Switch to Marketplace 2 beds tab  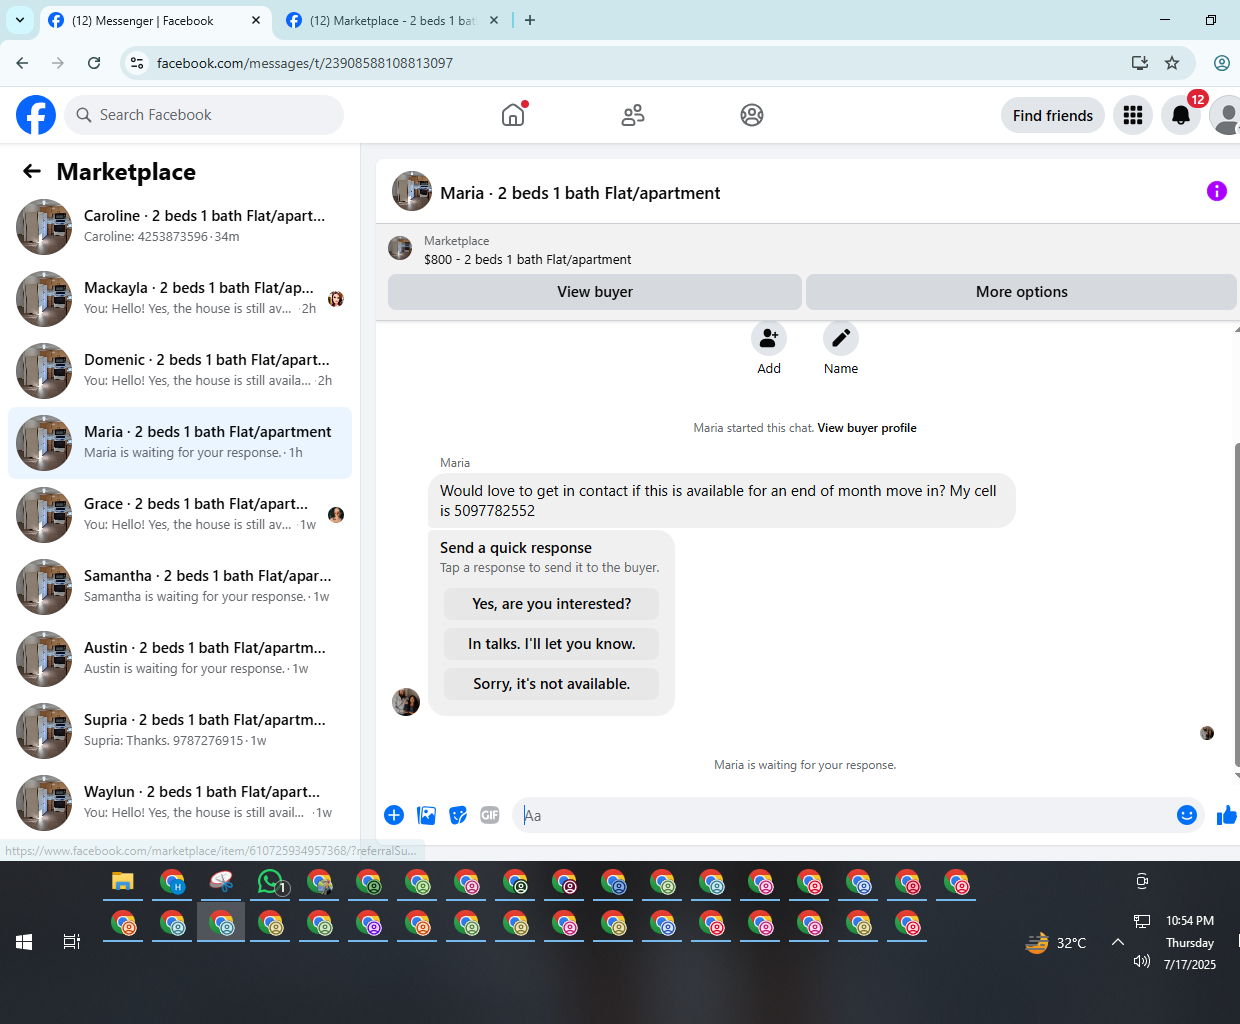(392, 20)
